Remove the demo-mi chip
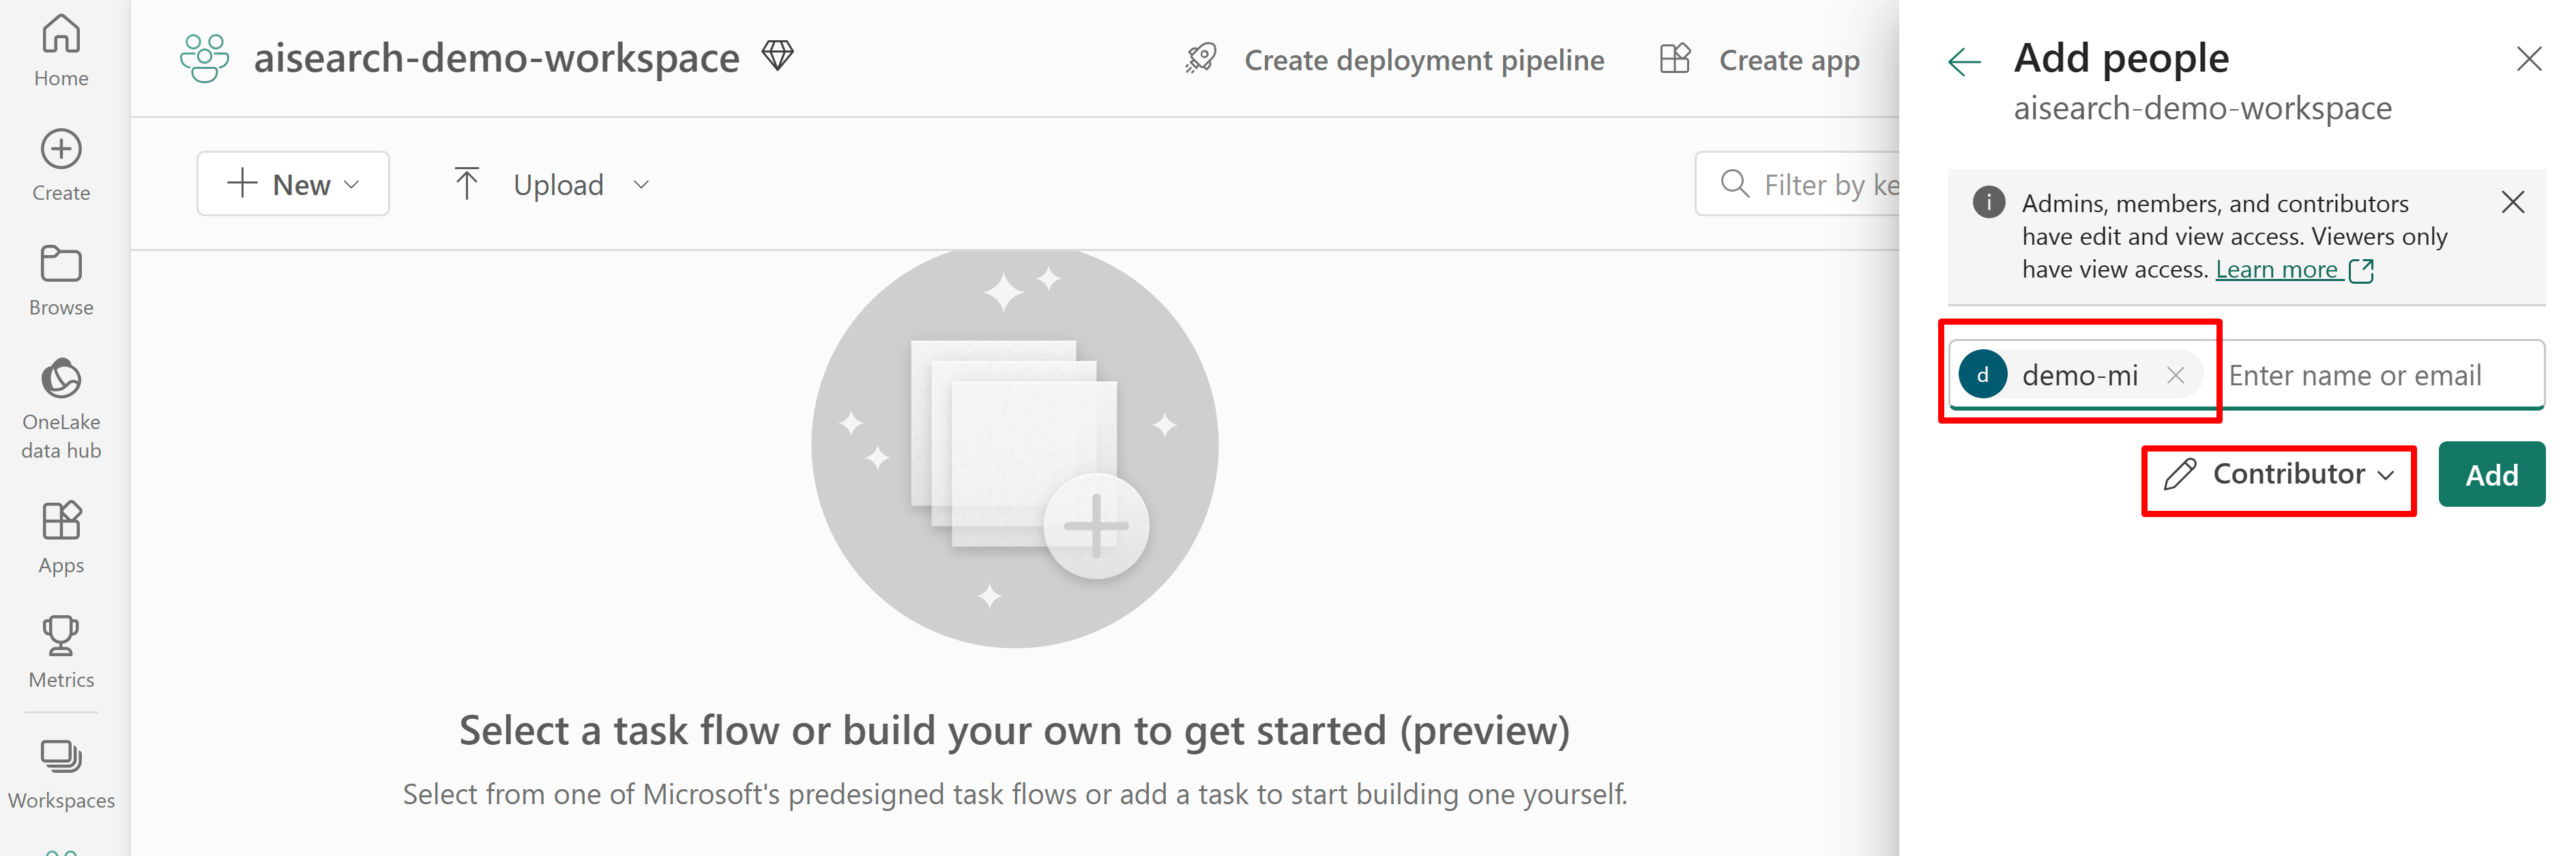 point(2175,375)
